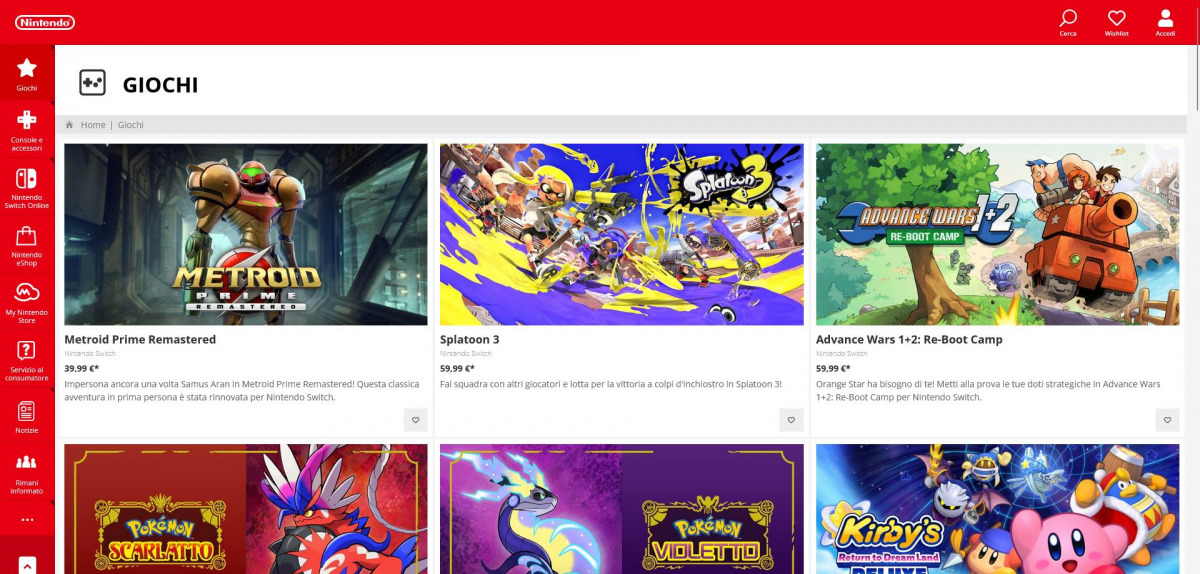Add Advance Wars 1+2 to wishlist
Viewport: 1200px width, 574px height.
point(1167,420)
